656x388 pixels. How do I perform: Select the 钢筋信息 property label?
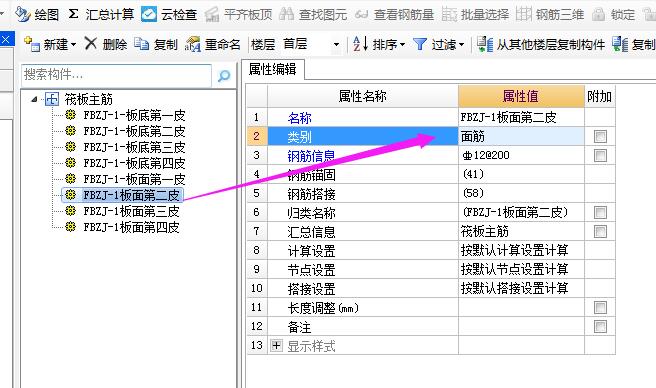(311, 156)
